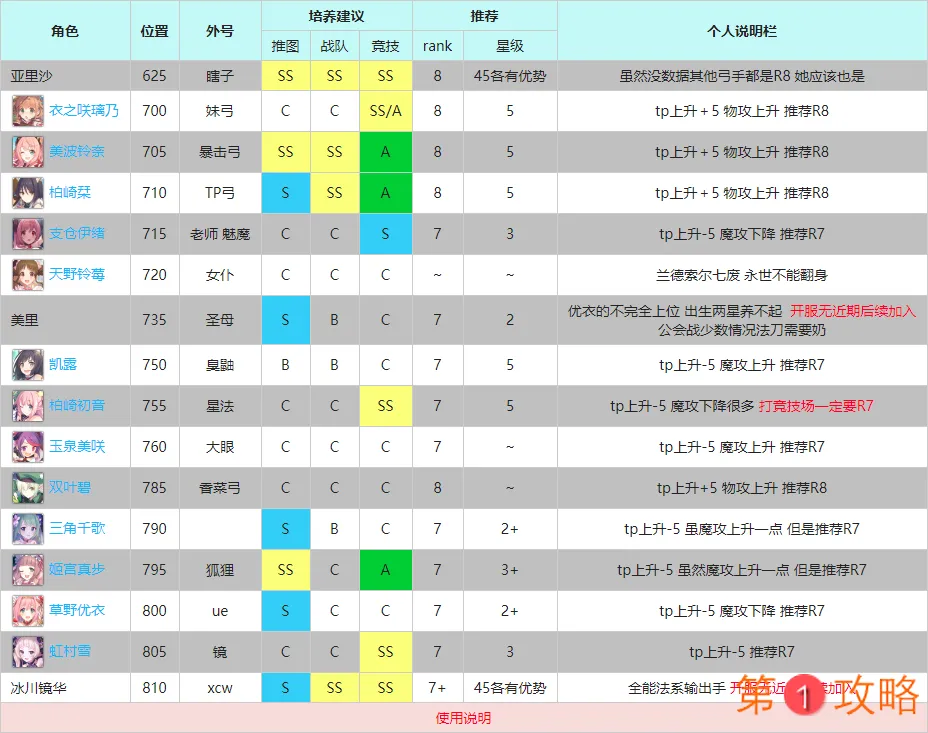
Task: Click the 使用说明 footer text
Action: pos(463,718)
